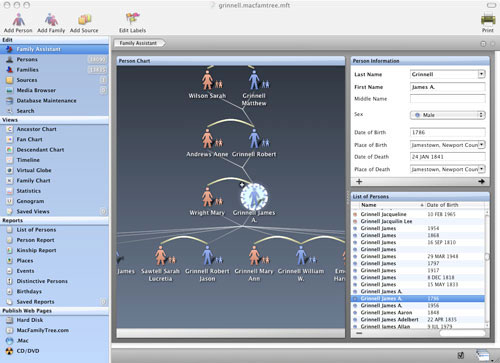The width and height of the screenshot is (500, 363).
Task: Open the Add Source tool
Action: tap(84, 20)
